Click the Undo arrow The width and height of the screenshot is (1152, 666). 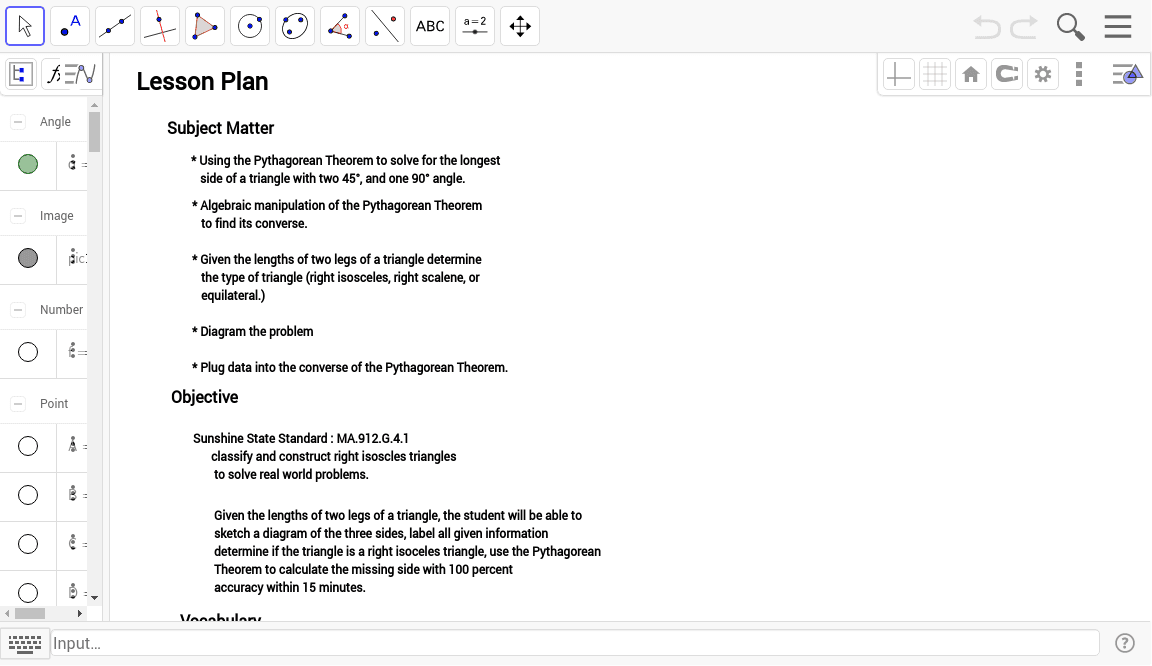pyautogui.click(x=987, y=27)
